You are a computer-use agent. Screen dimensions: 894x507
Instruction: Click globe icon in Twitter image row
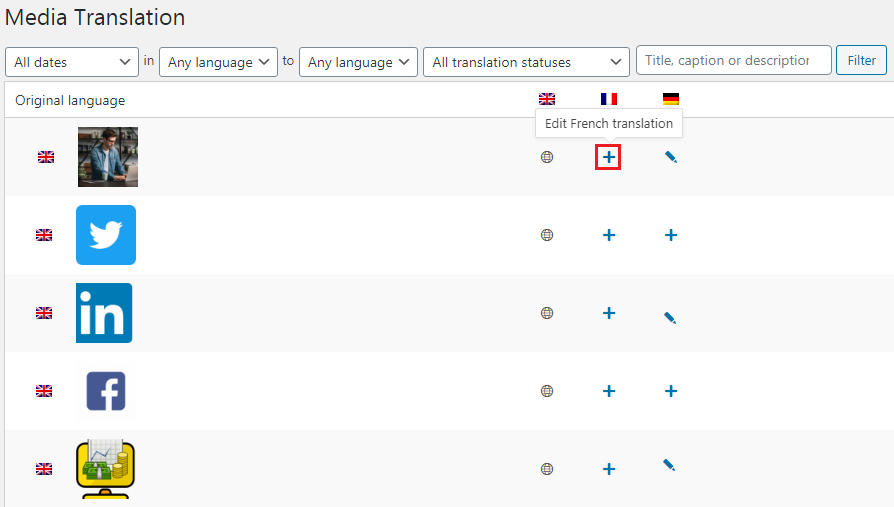546,235
